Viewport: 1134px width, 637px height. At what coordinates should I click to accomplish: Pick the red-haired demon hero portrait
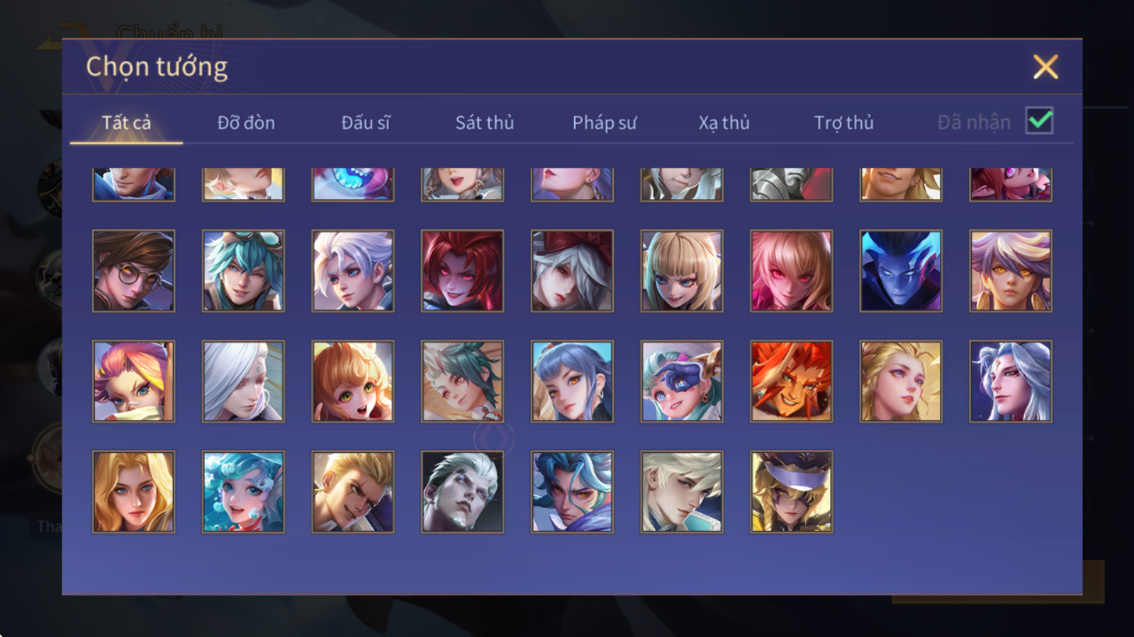[462, 271]
